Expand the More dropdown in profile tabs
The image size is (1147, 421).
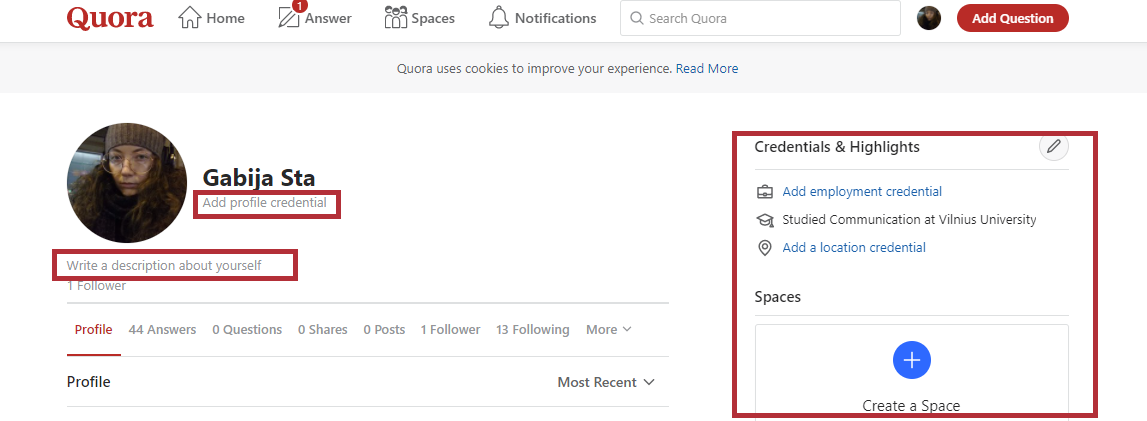pos(608,329)
